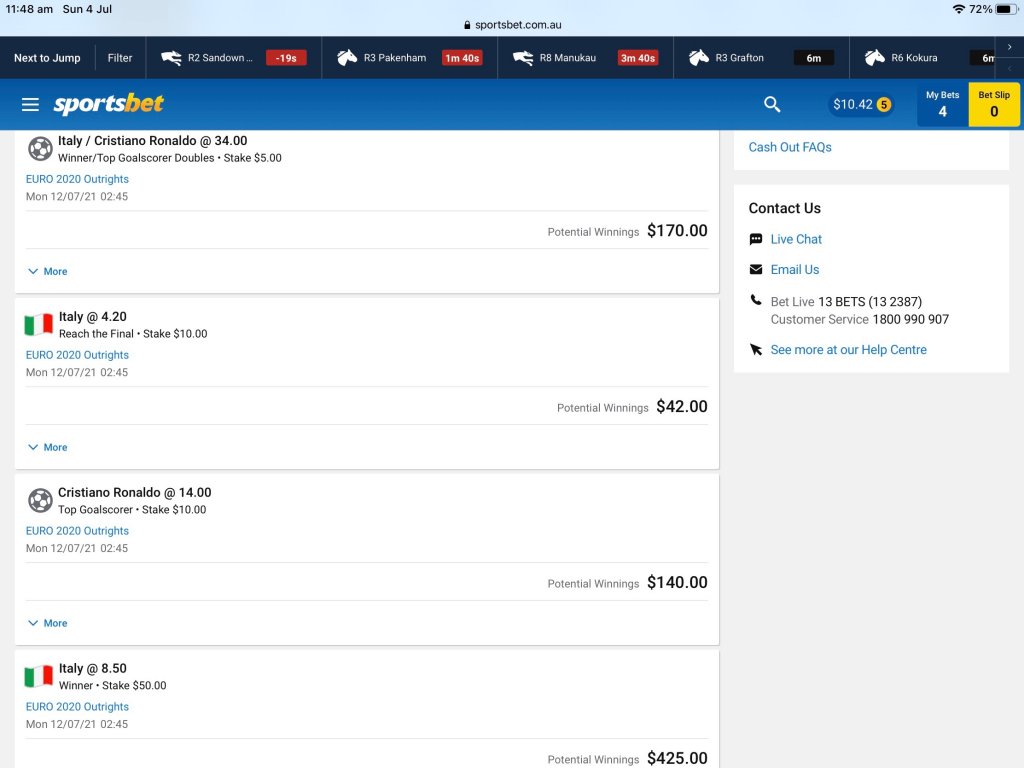Click the 3m 40s countdown badge

(638, 58)
